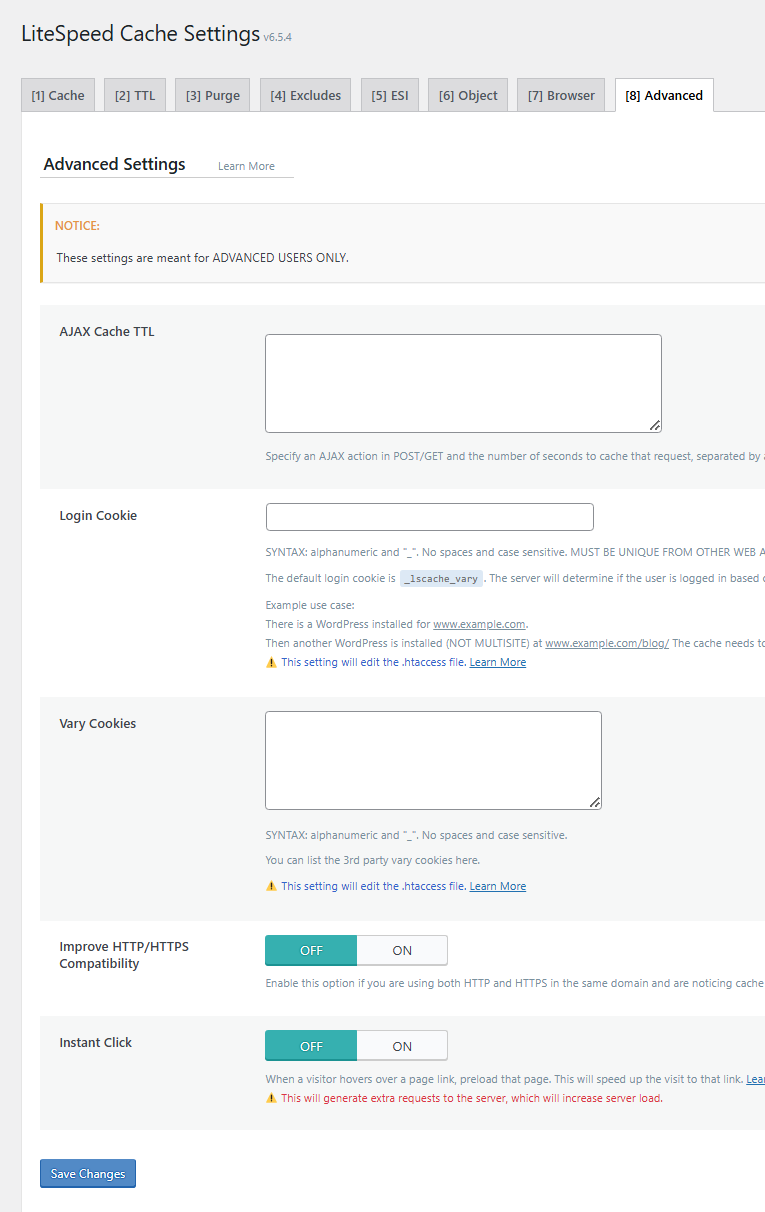Open the [6] Object tab
This screenshot has height=1212, width=765.
coord(468,95)
